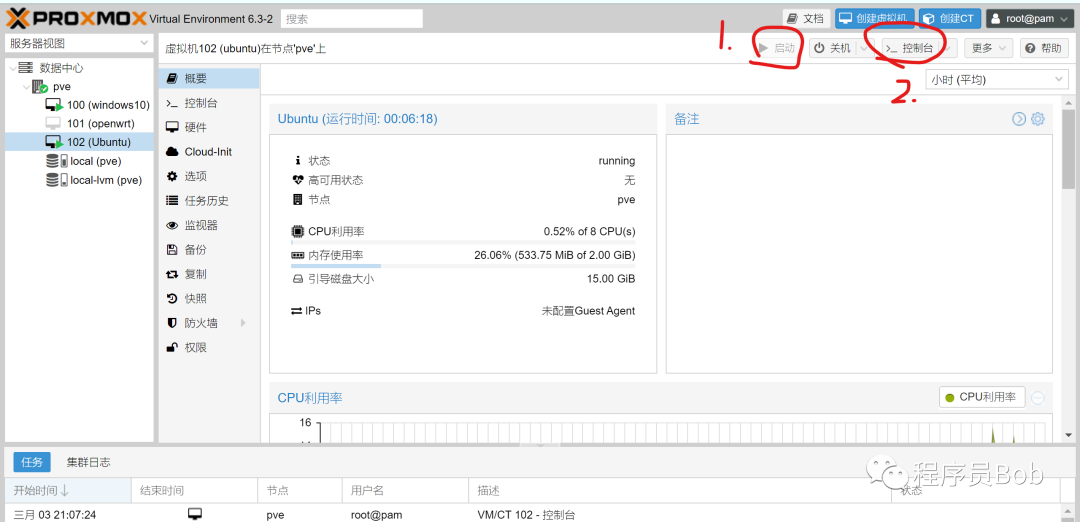The width and height of the screenshot is (1080, 522).
Task: Click the 备注 panel gear edit icon
Action: click(x=1037, y=119)
